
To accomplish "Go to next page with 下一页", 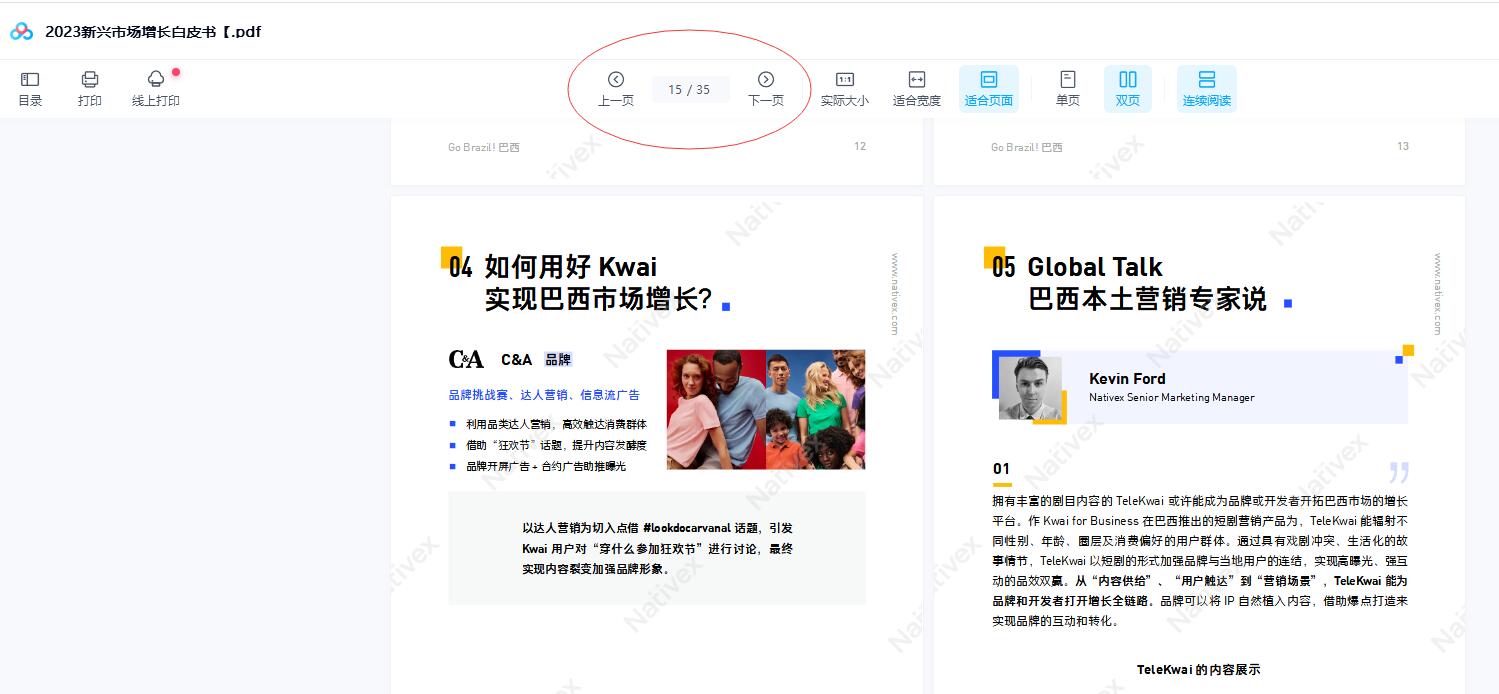I will click(766, 88).
